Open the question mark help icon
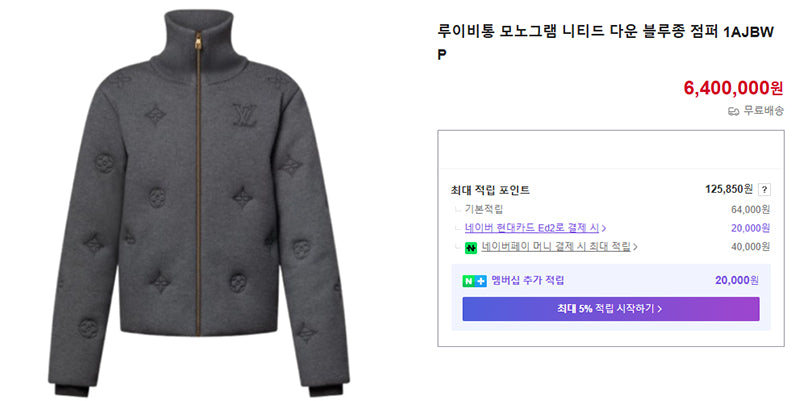 click(764, 189)
